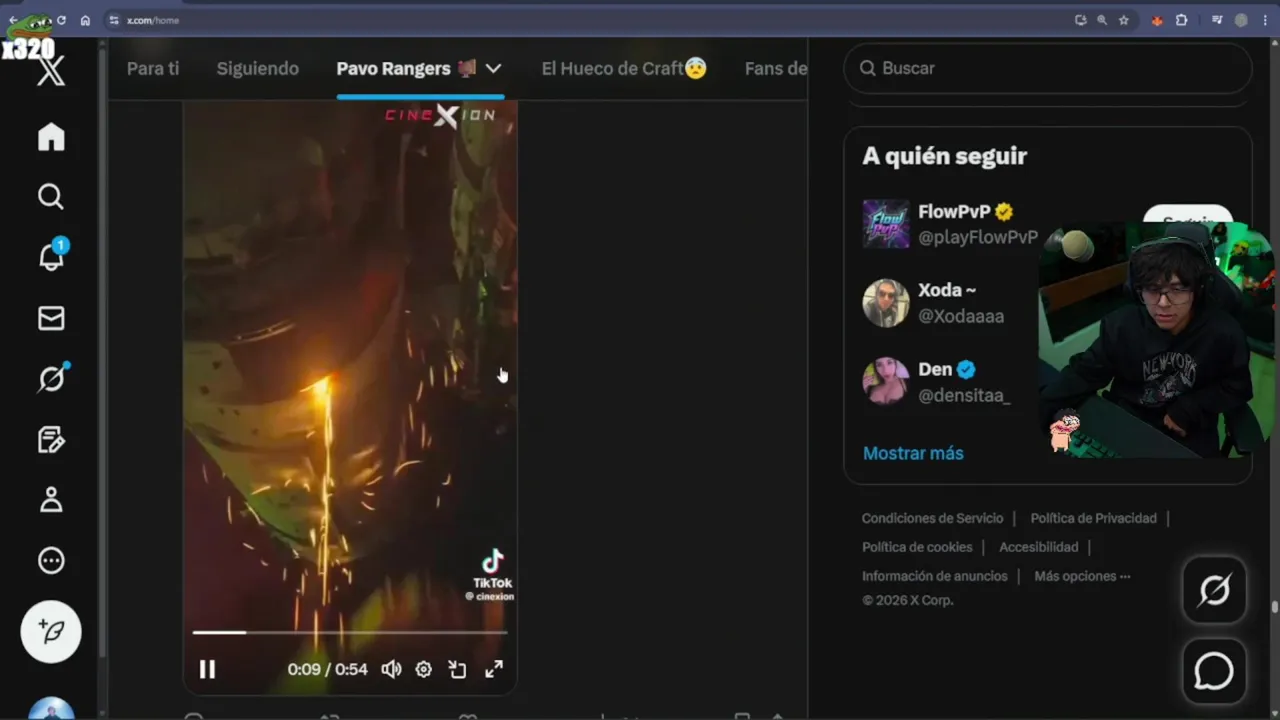Switch to the Fans de tab
This screenshot has height=720, width=1280.
[x=776, y=68]
